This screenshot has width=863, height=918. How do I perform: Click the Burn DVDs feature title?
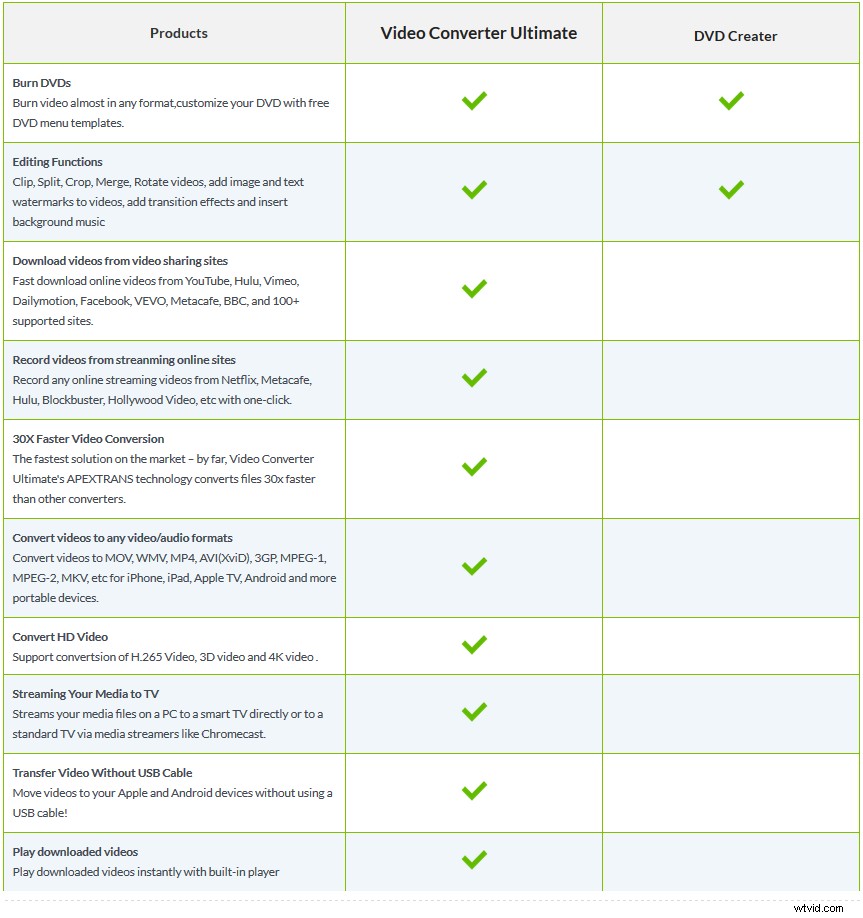(42, 83)
